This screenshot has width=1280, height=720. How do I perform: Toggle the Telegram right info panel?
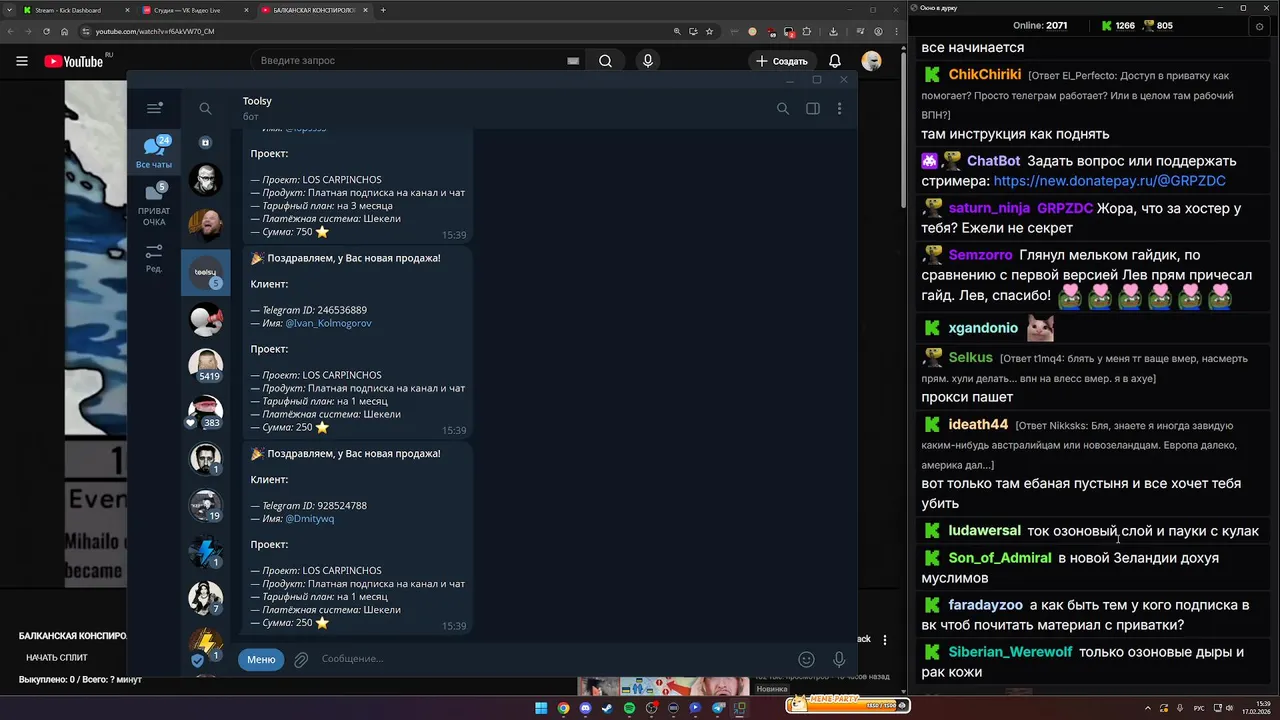click(813, 108)
